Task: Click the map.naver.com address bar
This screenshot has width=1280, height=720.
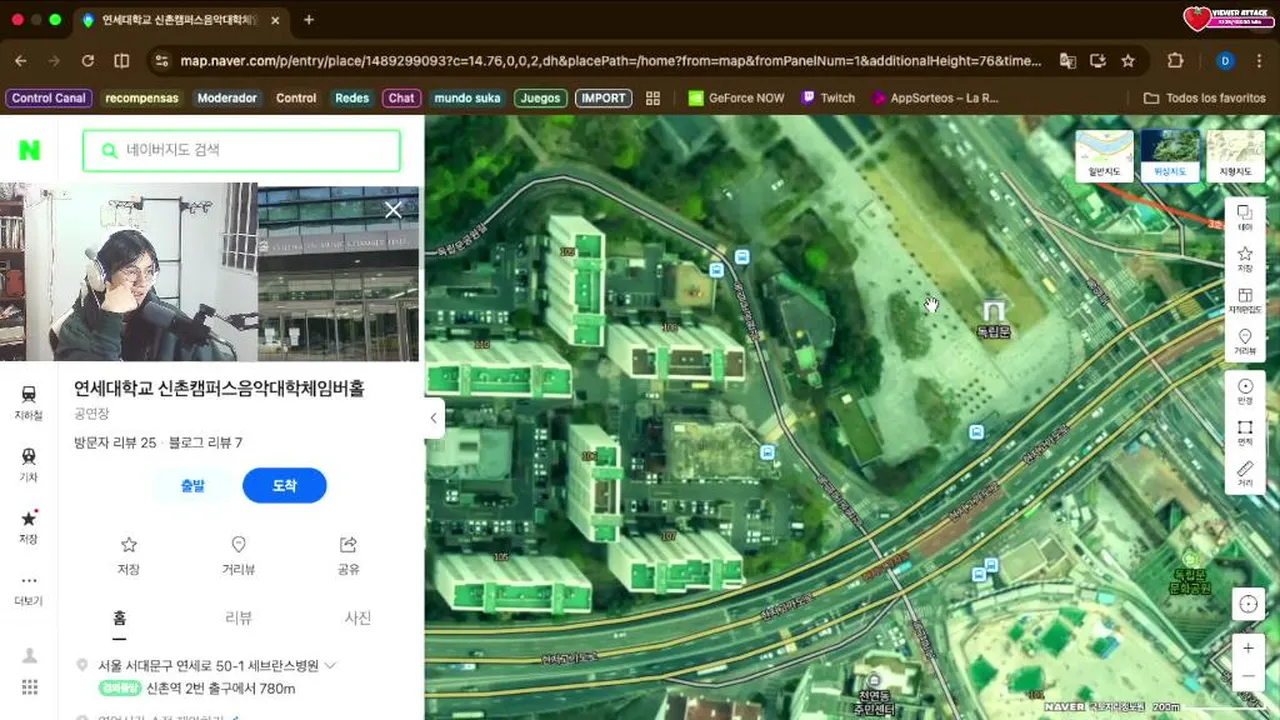Action: coord(610,61)
